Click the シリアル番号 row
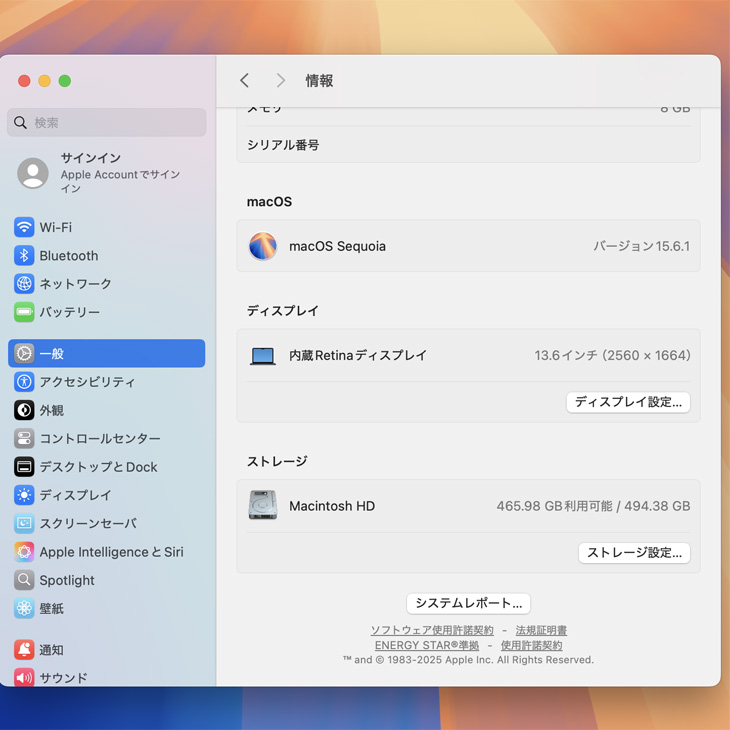The height and width of the screenshot is (730, 730). pyautogui.click(x=468, y=145)
